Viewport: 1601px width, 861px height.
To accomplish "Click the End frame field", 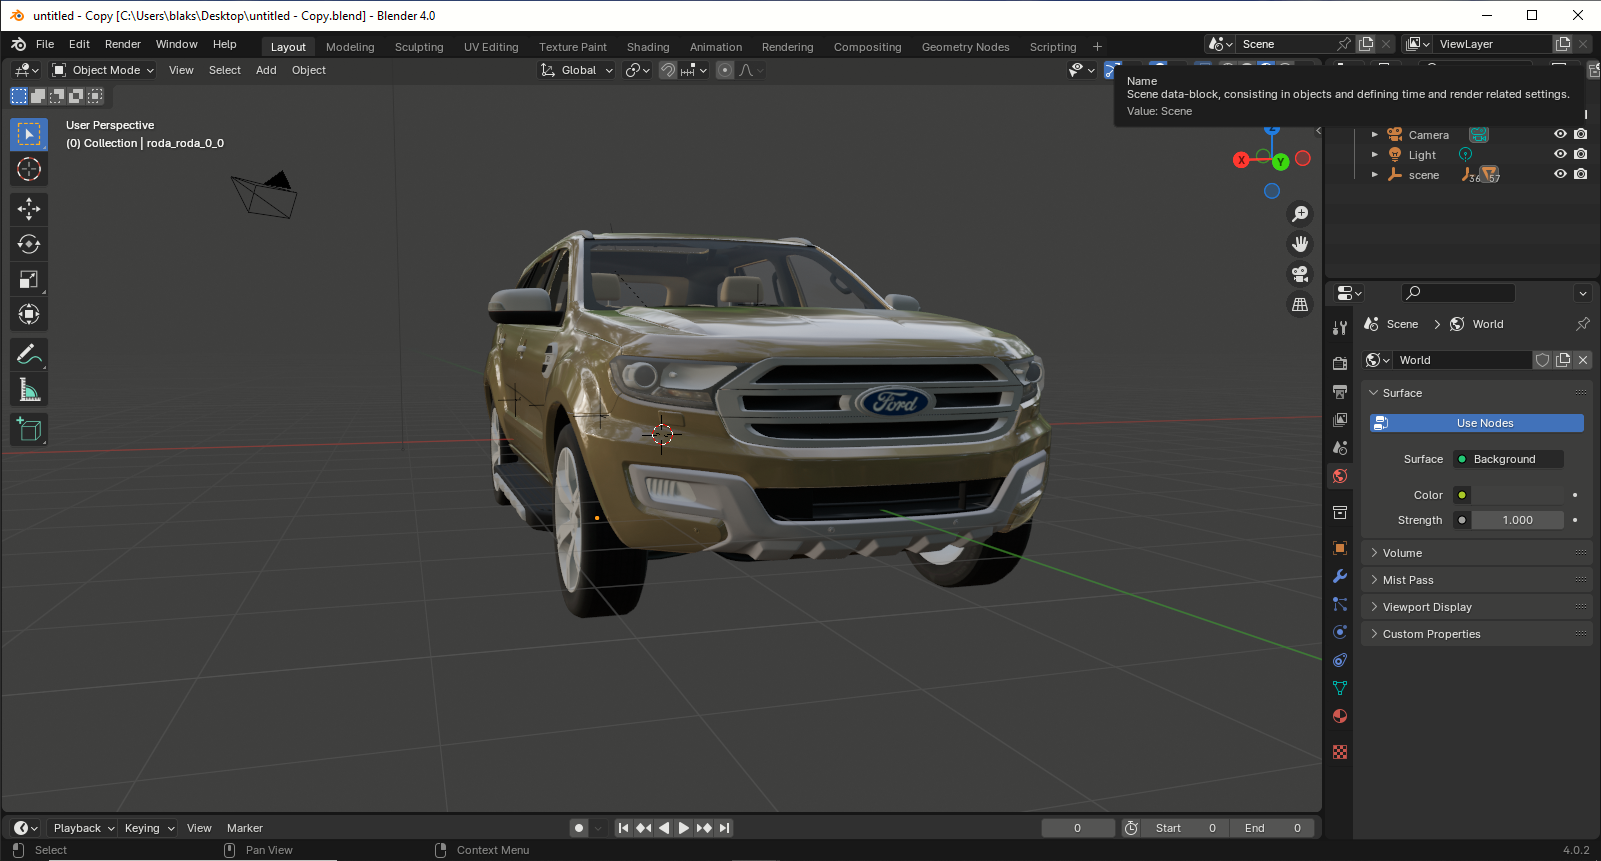I will pyautogui.click(x=1271, y=828).
